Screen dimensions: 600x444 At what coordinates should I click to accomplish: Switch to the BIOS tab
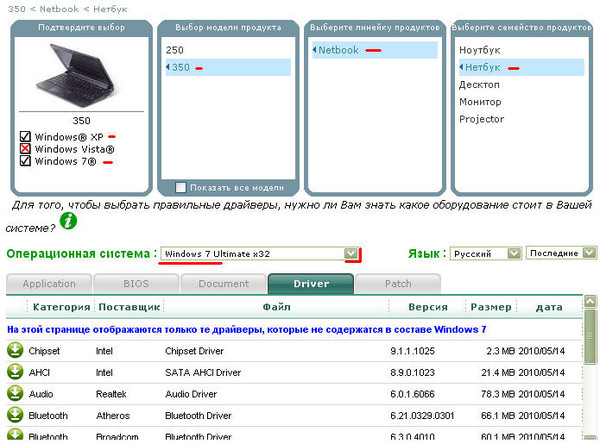136,284
